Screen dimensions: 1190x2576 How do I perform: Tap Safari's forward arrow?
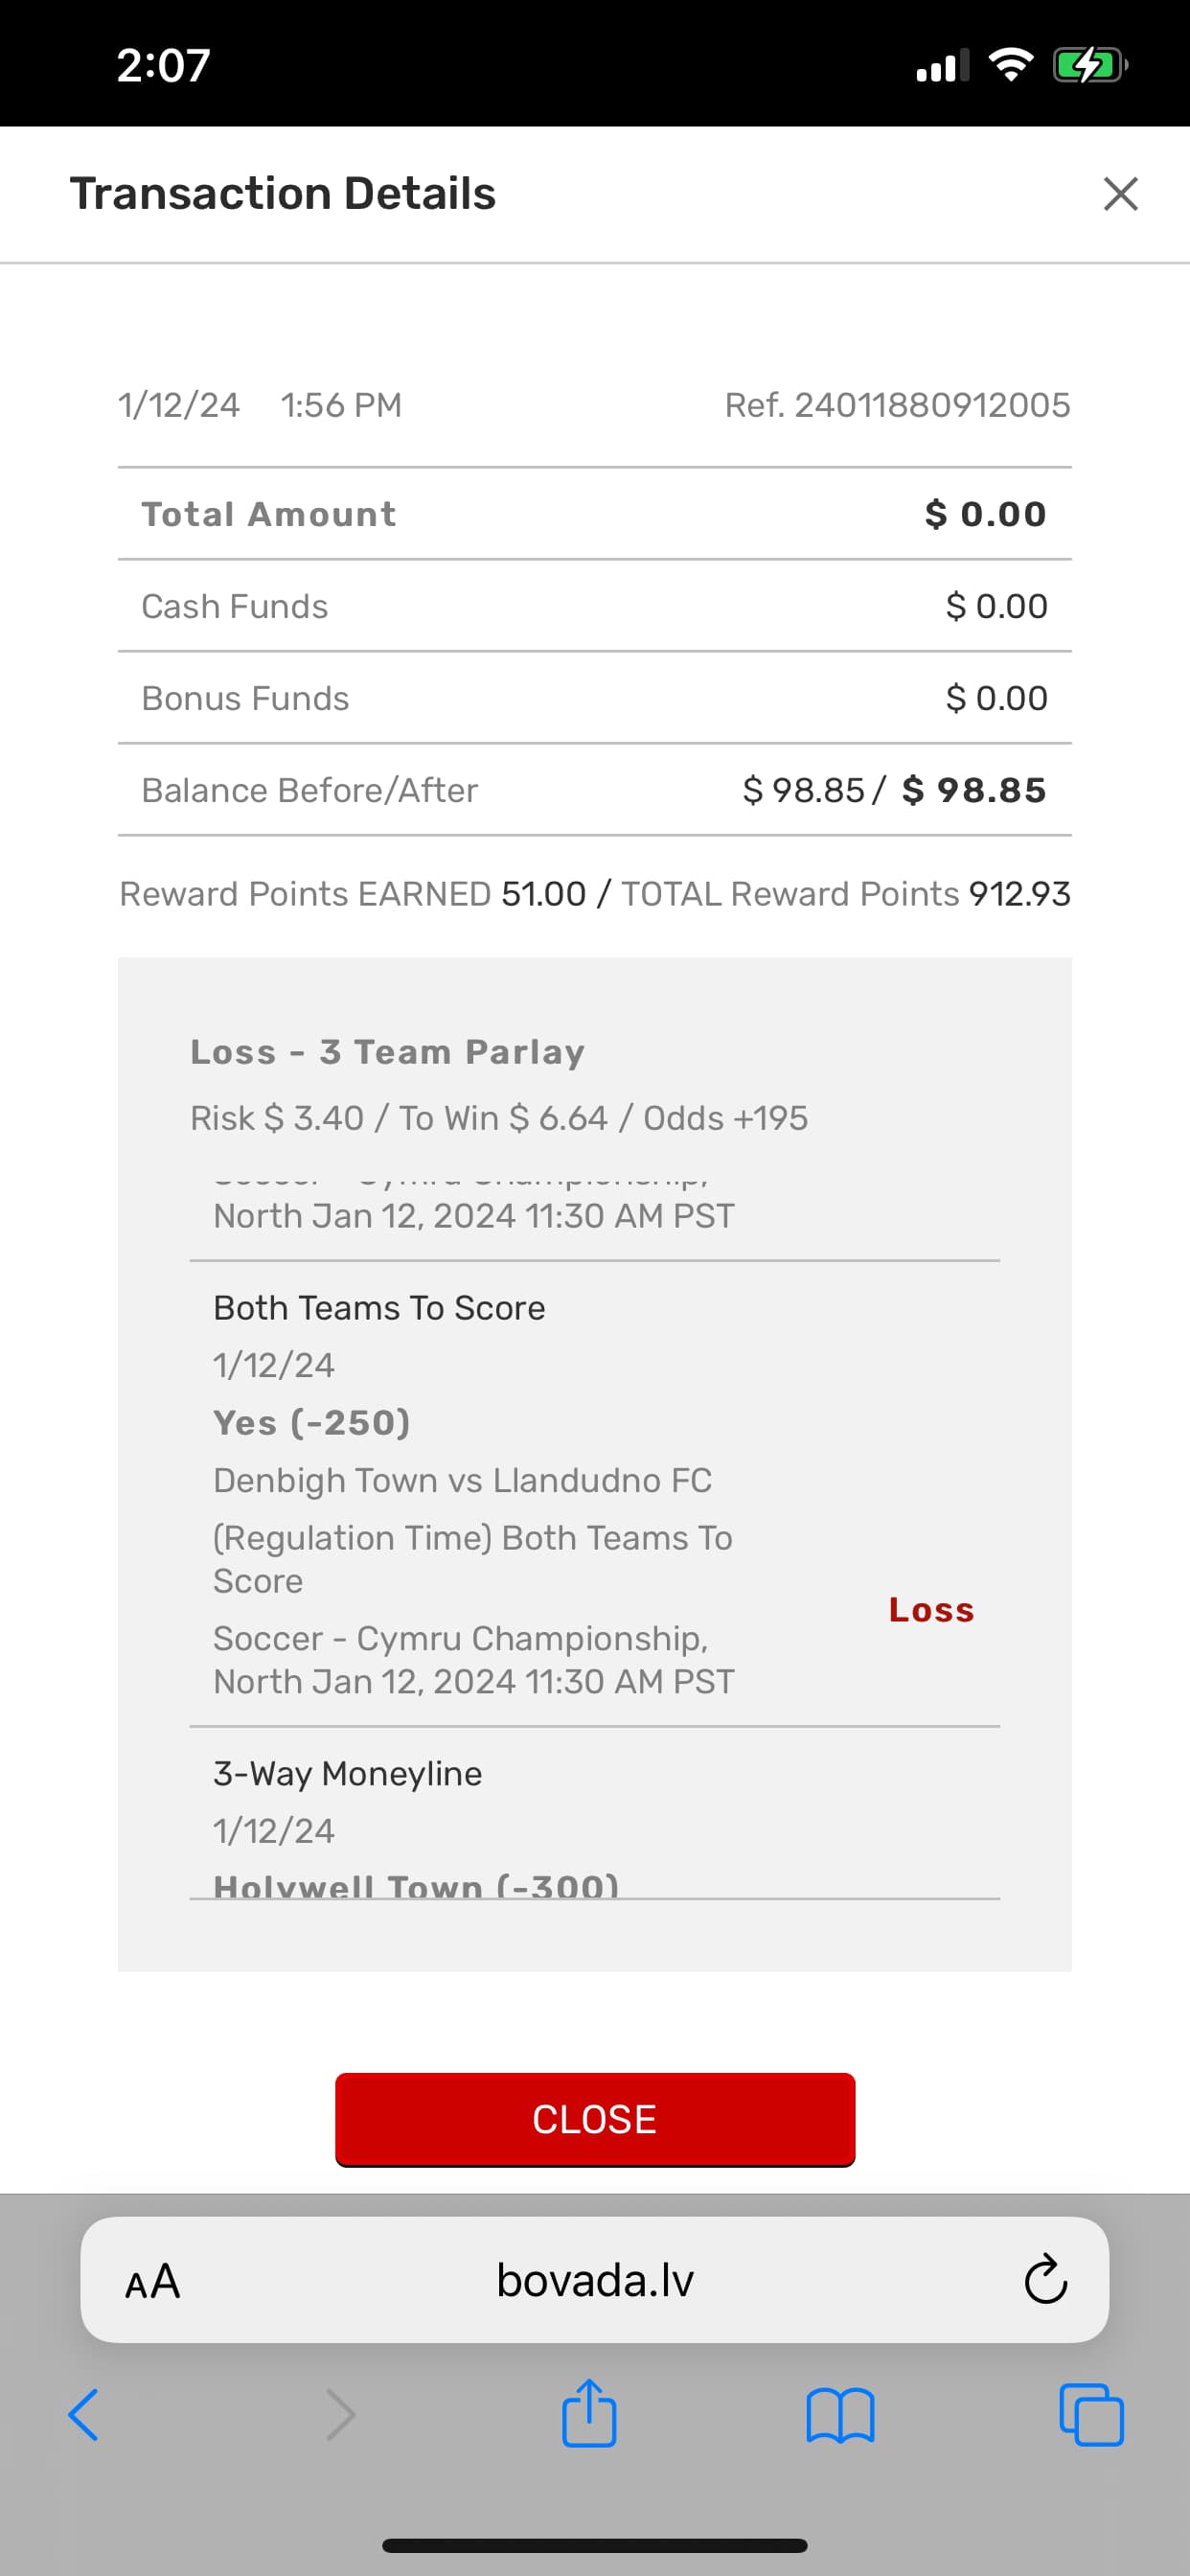point(340,2415)
